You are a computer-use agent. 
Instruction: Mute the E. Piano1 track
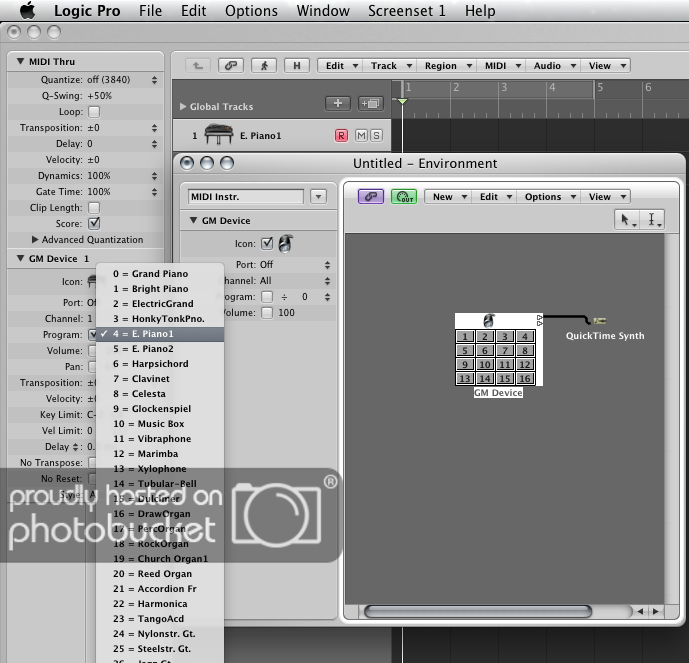pos(361,135)
